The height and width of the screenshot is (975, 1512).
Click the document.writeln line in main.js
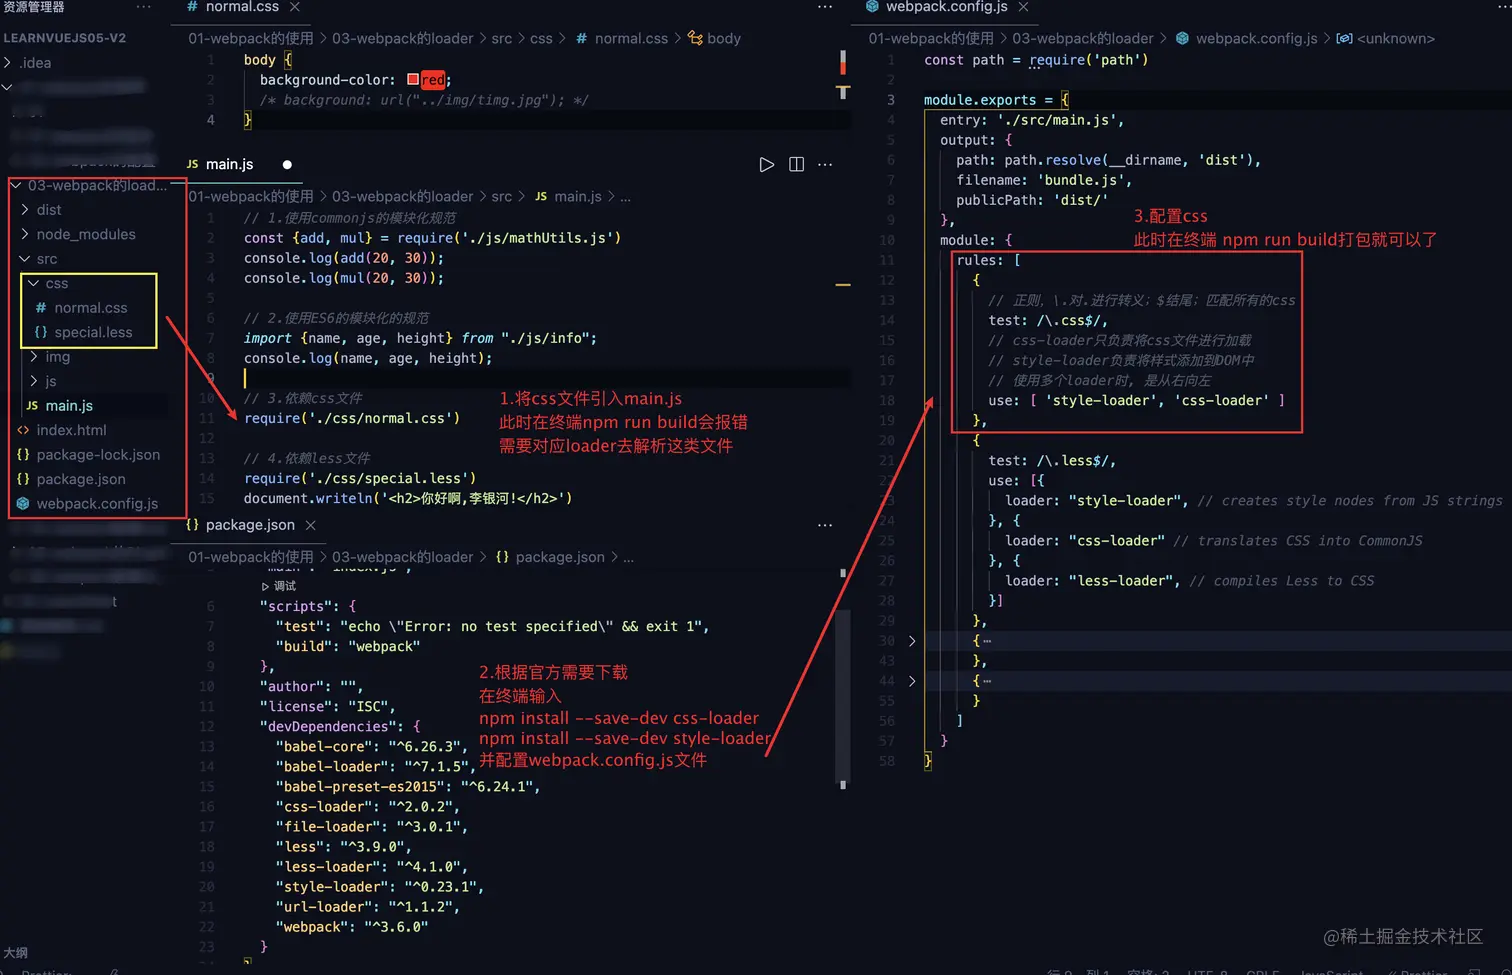(x=408, y=498)
